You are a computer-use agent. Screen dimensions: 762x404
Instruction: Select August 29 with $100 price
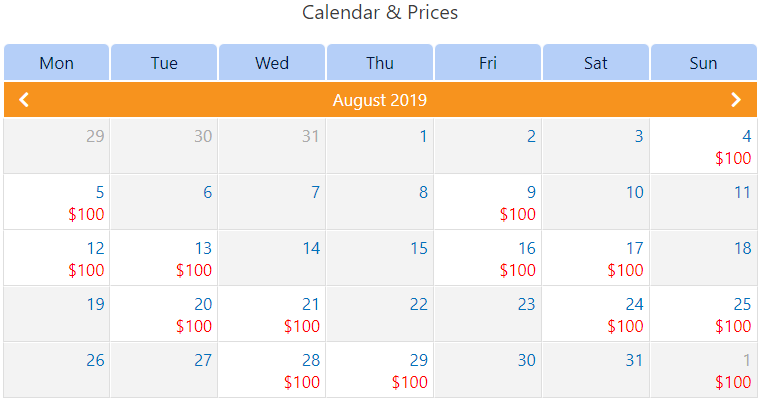[x=380, y=370]
